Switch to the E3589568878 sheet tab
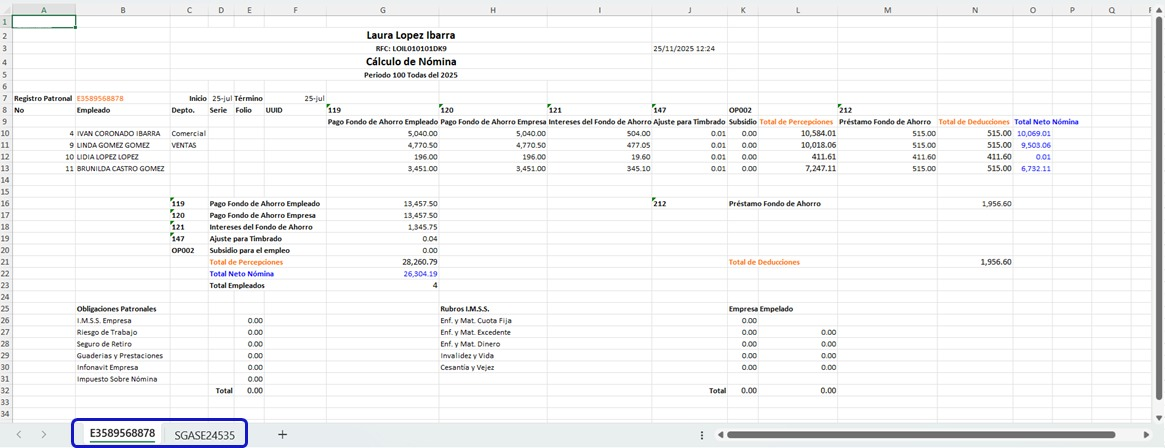 [122, 434]
